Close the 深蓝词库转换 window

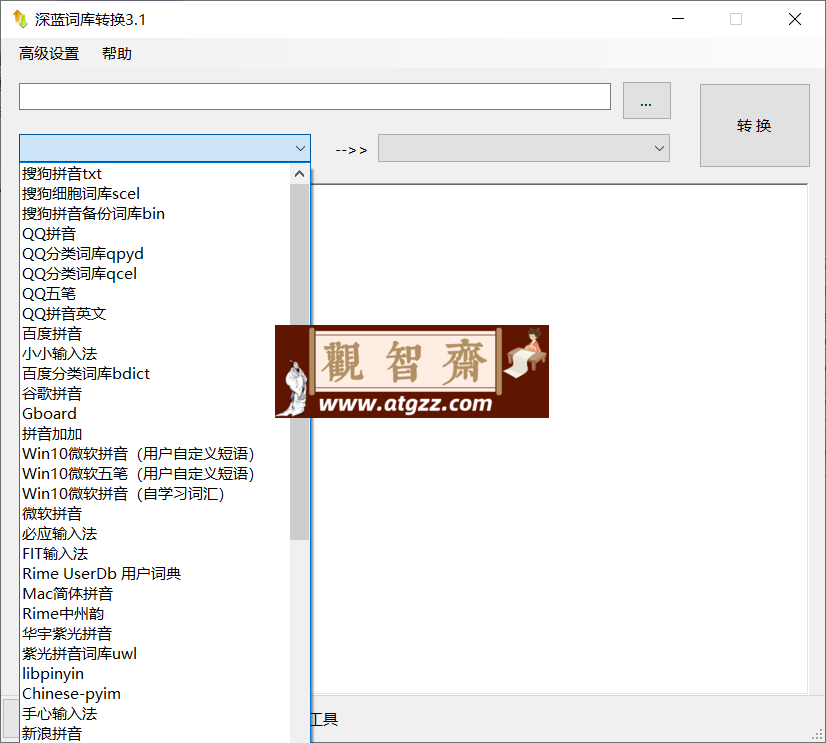coord(795,19)
